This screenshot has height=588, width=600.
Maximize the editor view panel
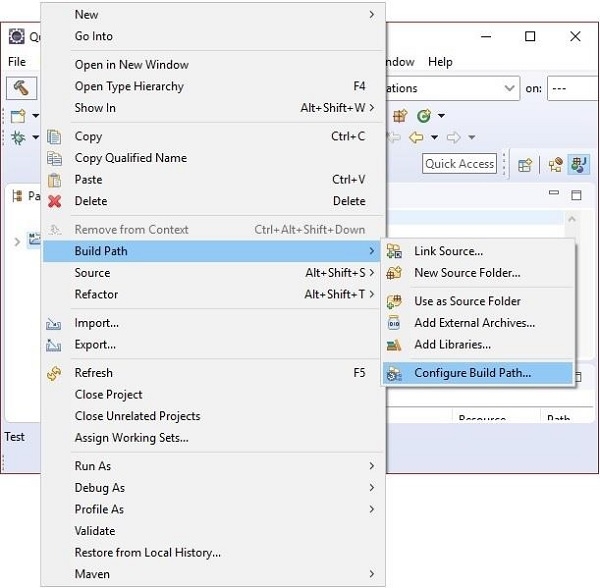pyautogui.click(x=576, y=195)
